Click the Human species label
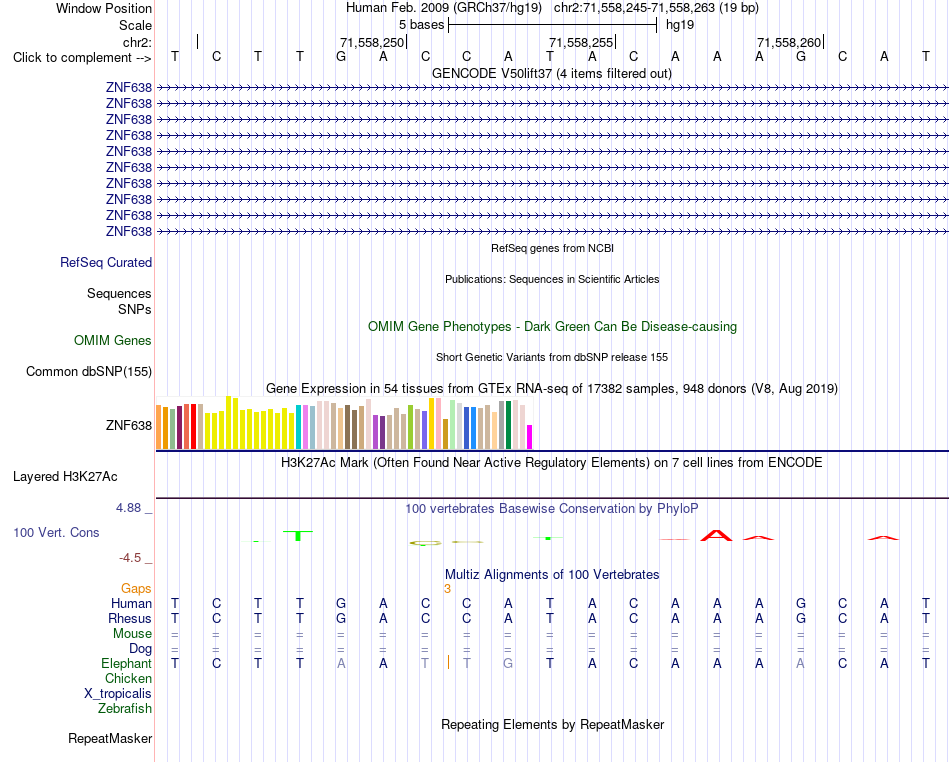Image resolution: width=950 pixels, height=762 pixels. [x=131, y=603]
